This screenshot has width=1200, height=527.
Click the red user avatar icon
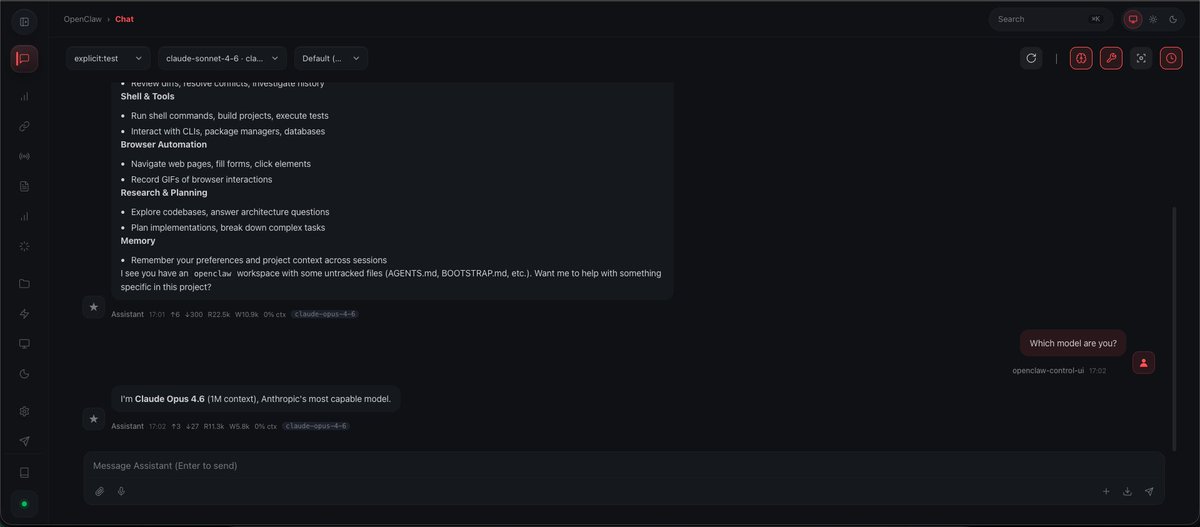pyautogui.click(x=1144, y=363)
